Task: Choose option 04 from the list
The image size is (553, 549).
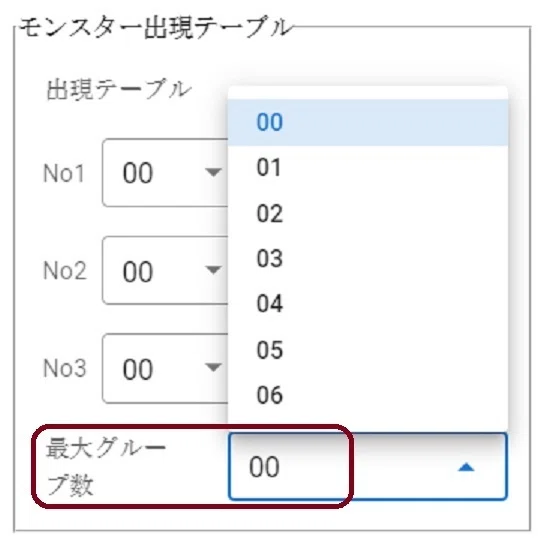Action: 368,304
